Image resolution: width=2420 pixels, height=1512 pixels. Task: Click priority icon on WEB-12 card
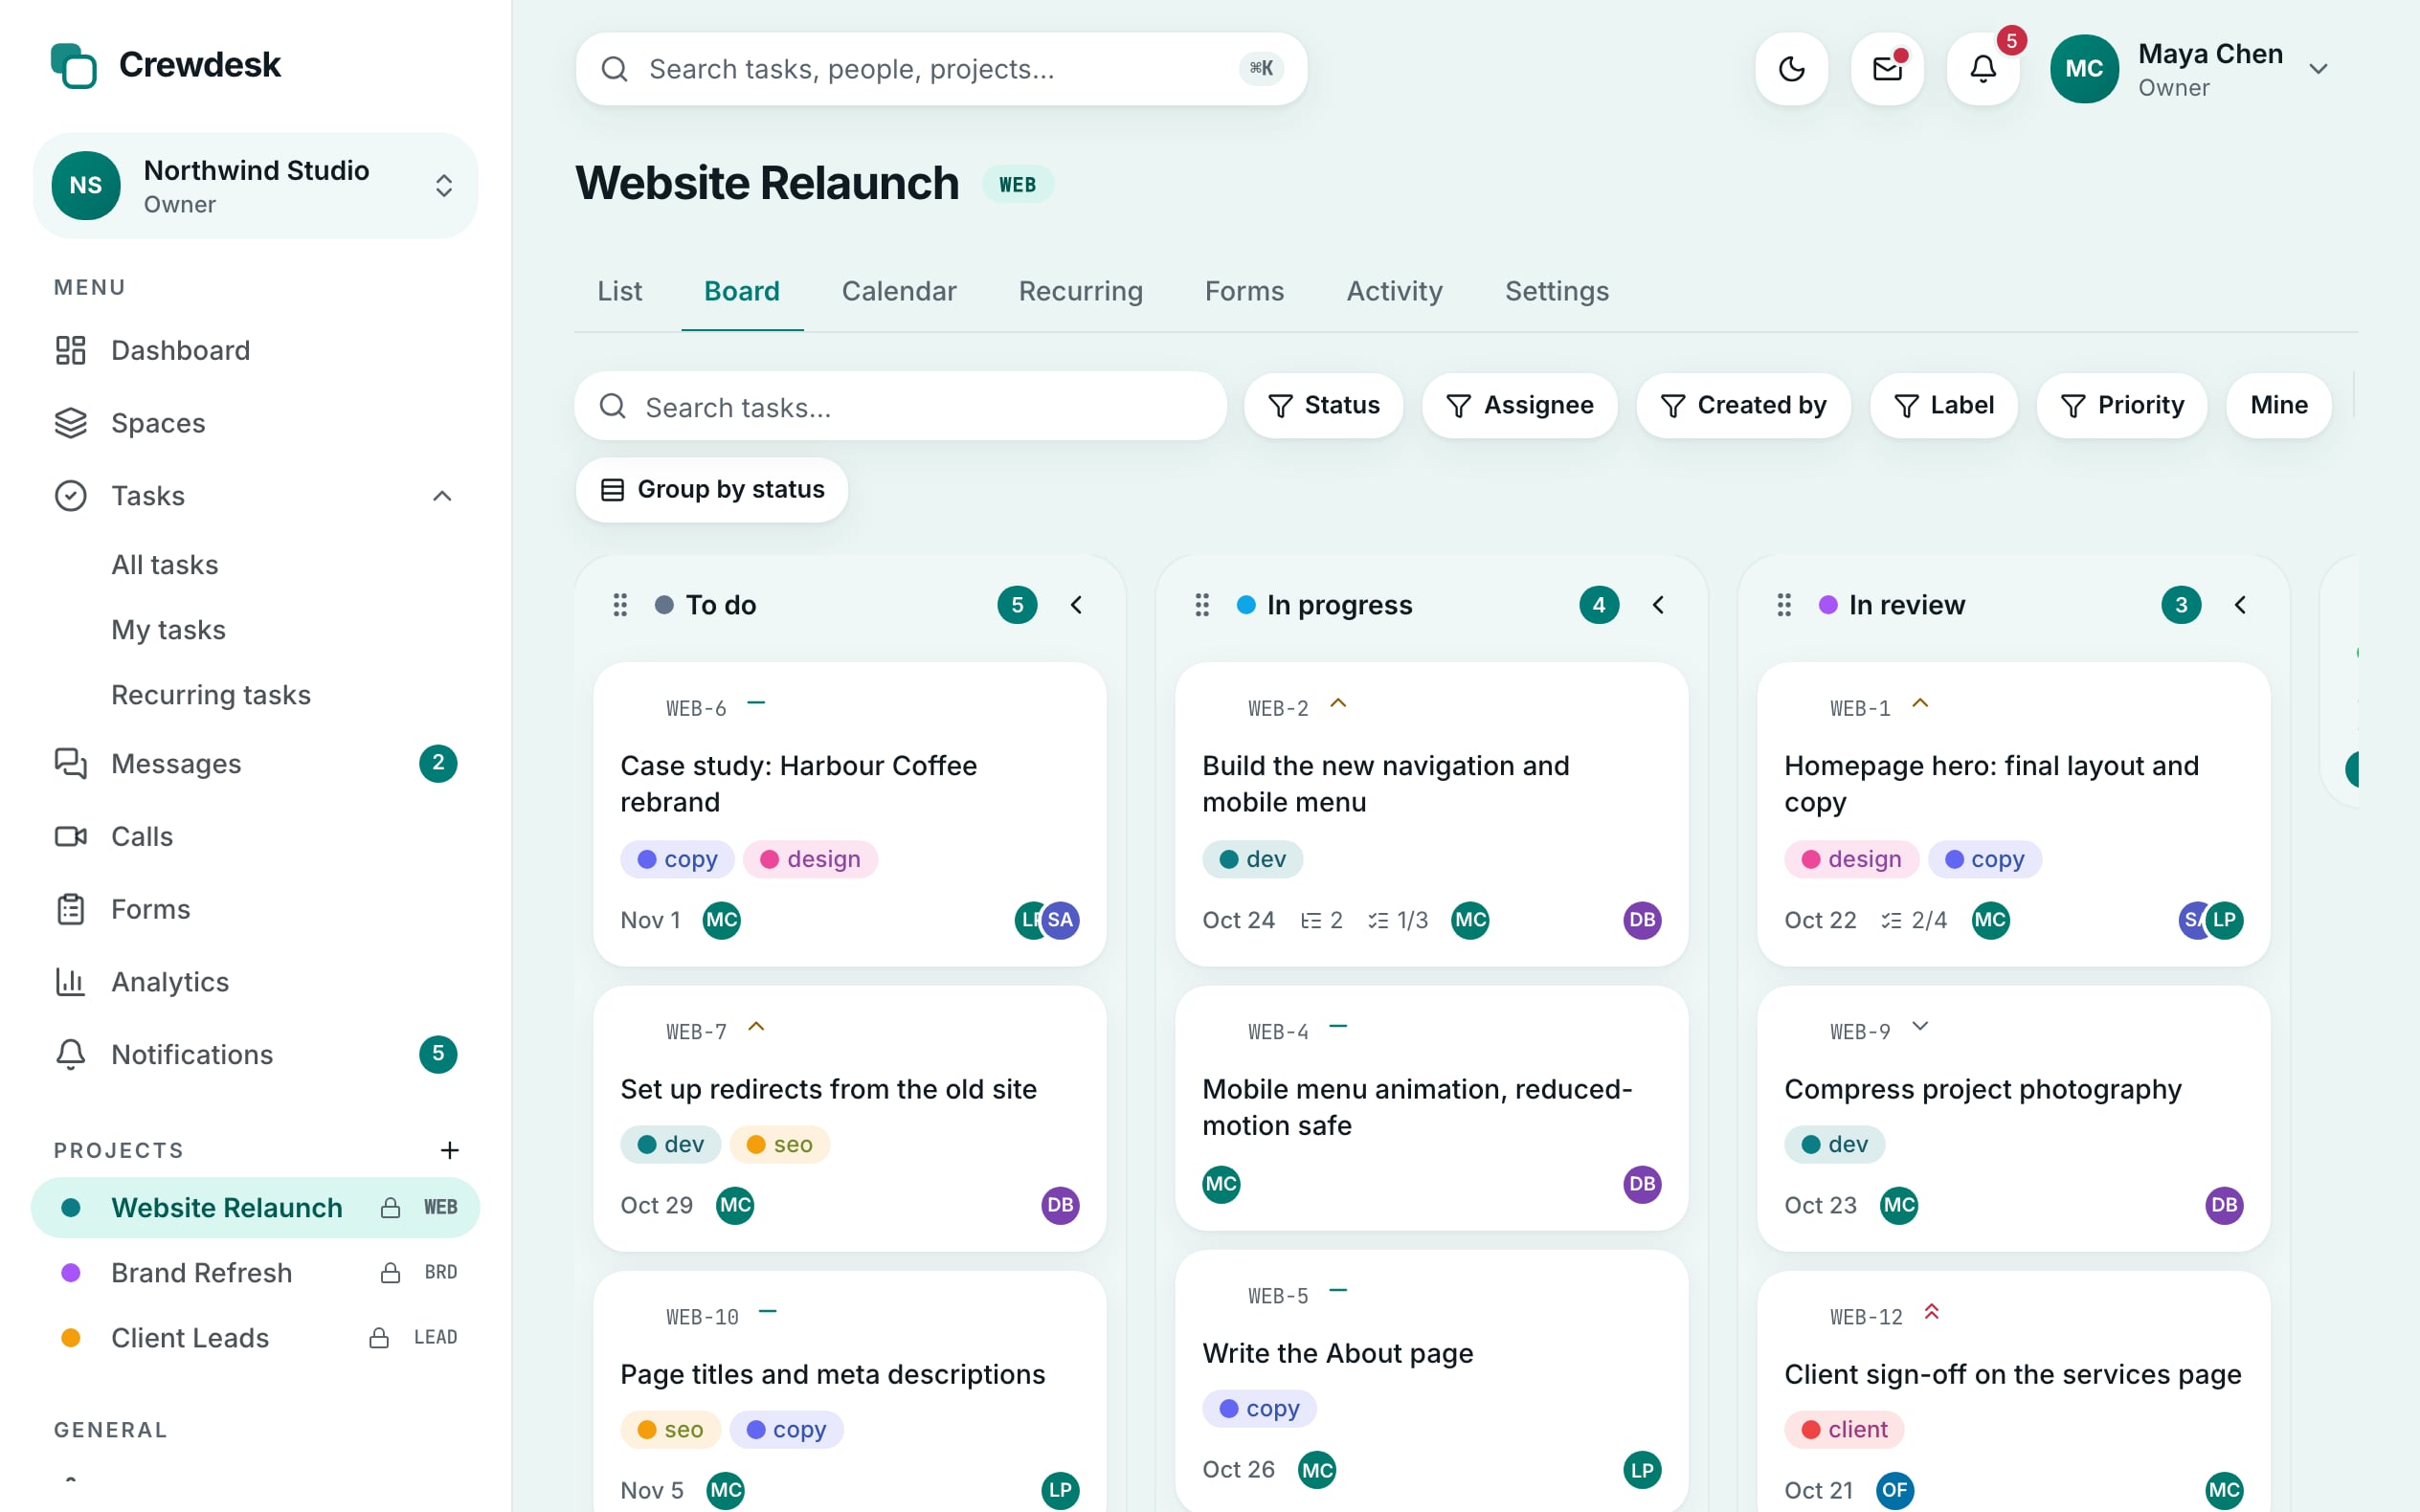1931,1312
